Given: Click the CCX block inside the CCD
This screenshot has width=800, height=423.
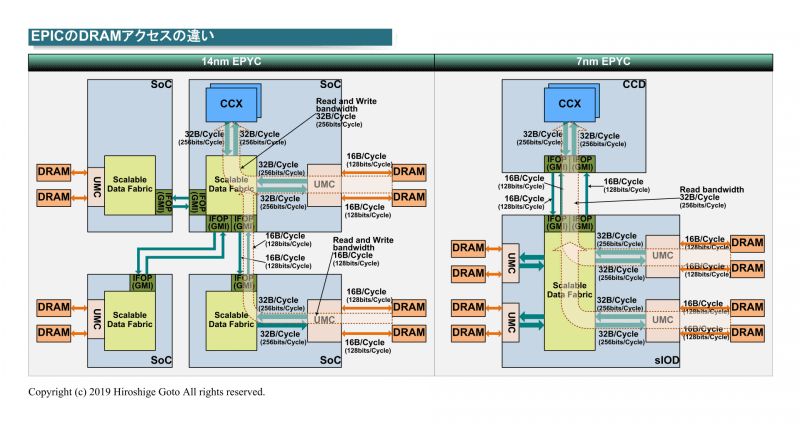Looking at the screenshot, I should (x=569, y=104).
